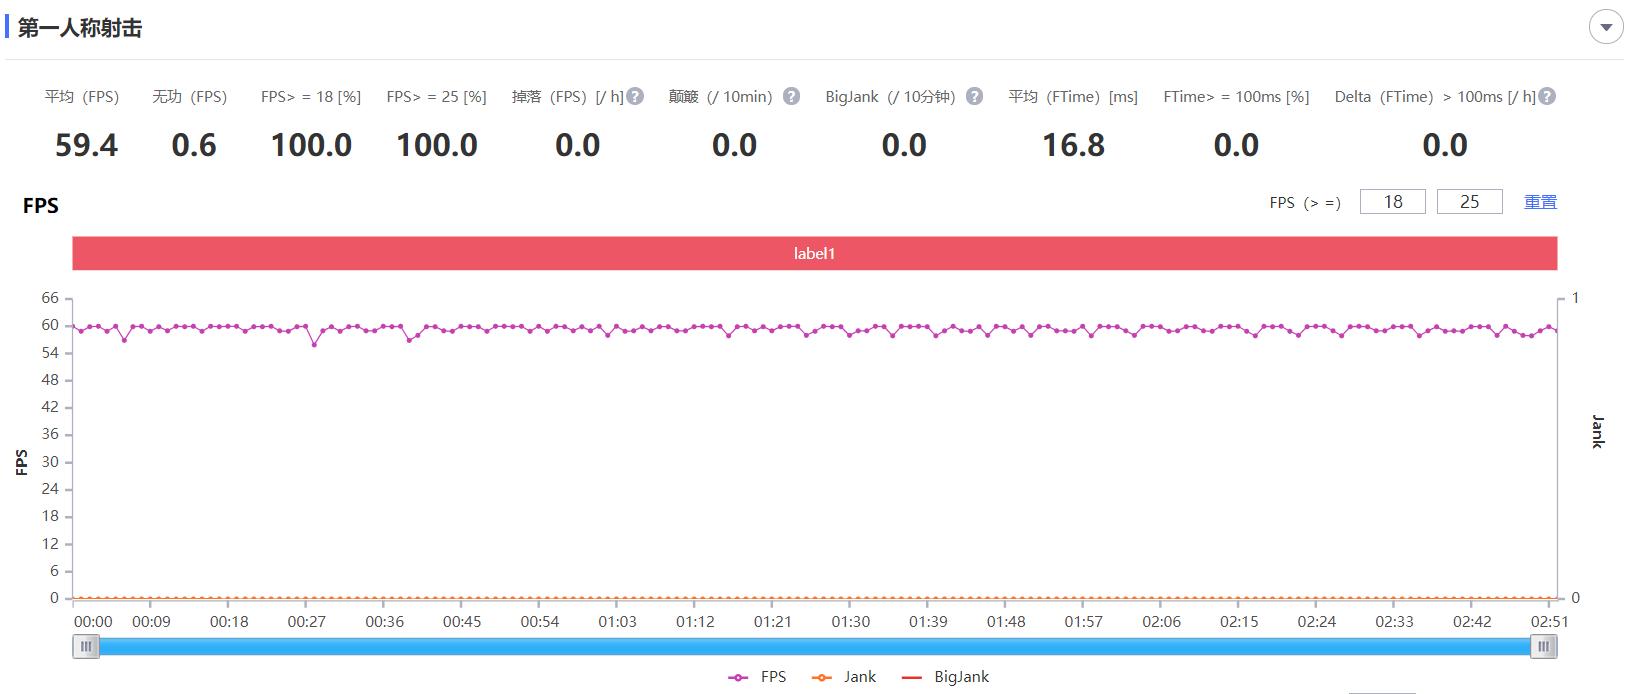Click the 00:27 tick on the time axis
This screenshot has height=694, width=1635.
tap(306, 621)
